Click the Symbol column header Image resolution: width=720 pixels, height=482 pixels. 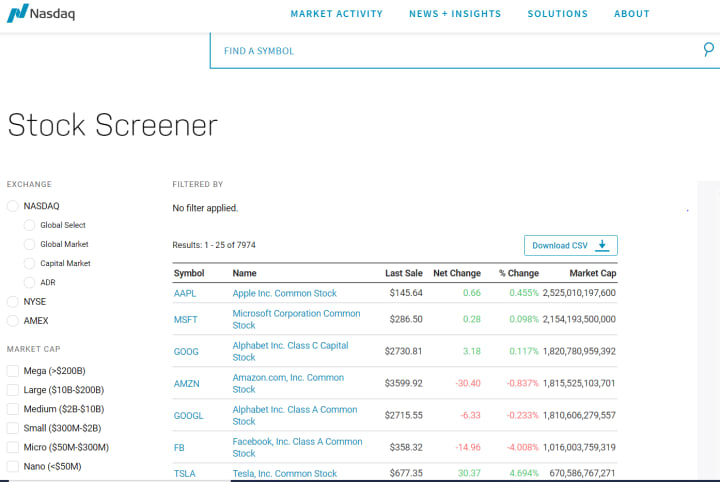click(x=189, y=273)
